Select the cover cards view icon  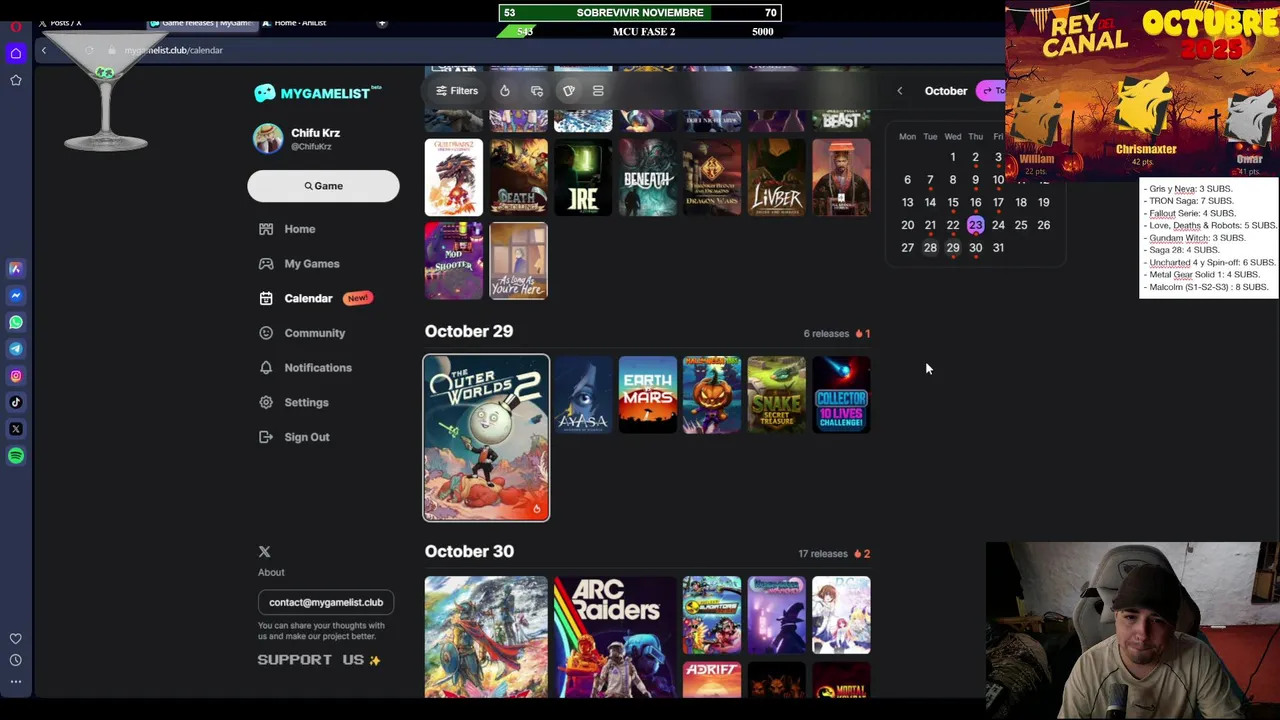569,91
